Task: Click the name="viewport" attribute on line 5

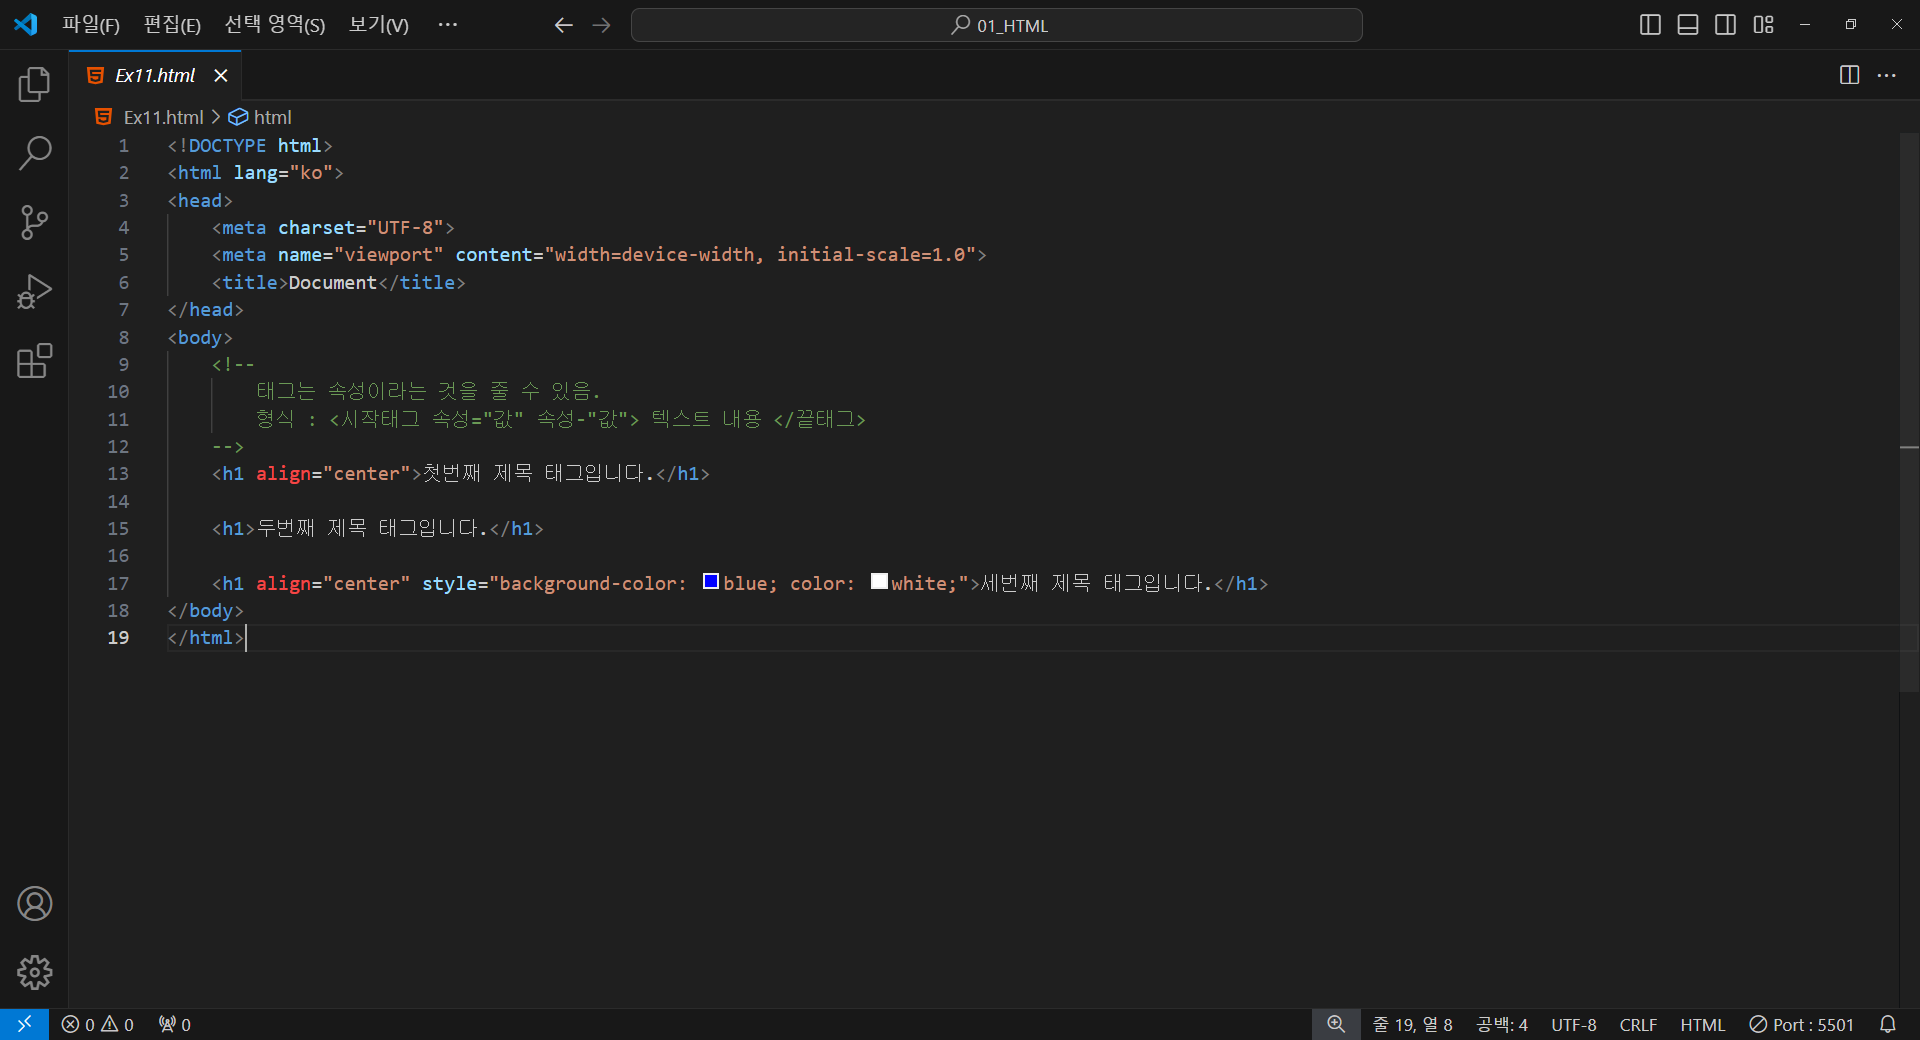Action: pos(361,254)
